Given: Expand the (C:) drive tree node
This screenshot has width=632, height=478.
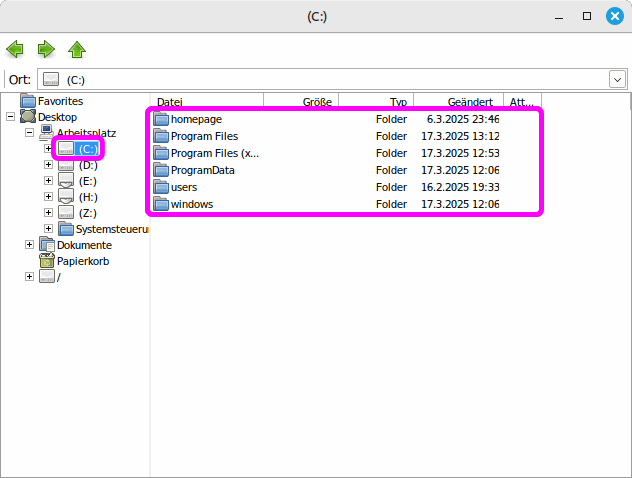Looking at the screenshot, I should 48,149.
